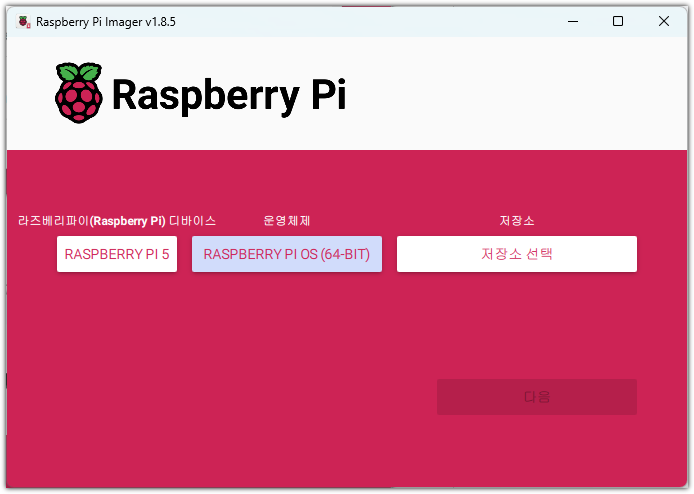Click the 라즈베리파이(Raspberry Pi) 디바이스 label
This screenshot has height=494, width=694.
pyautogui.click(x=117, y=220)
